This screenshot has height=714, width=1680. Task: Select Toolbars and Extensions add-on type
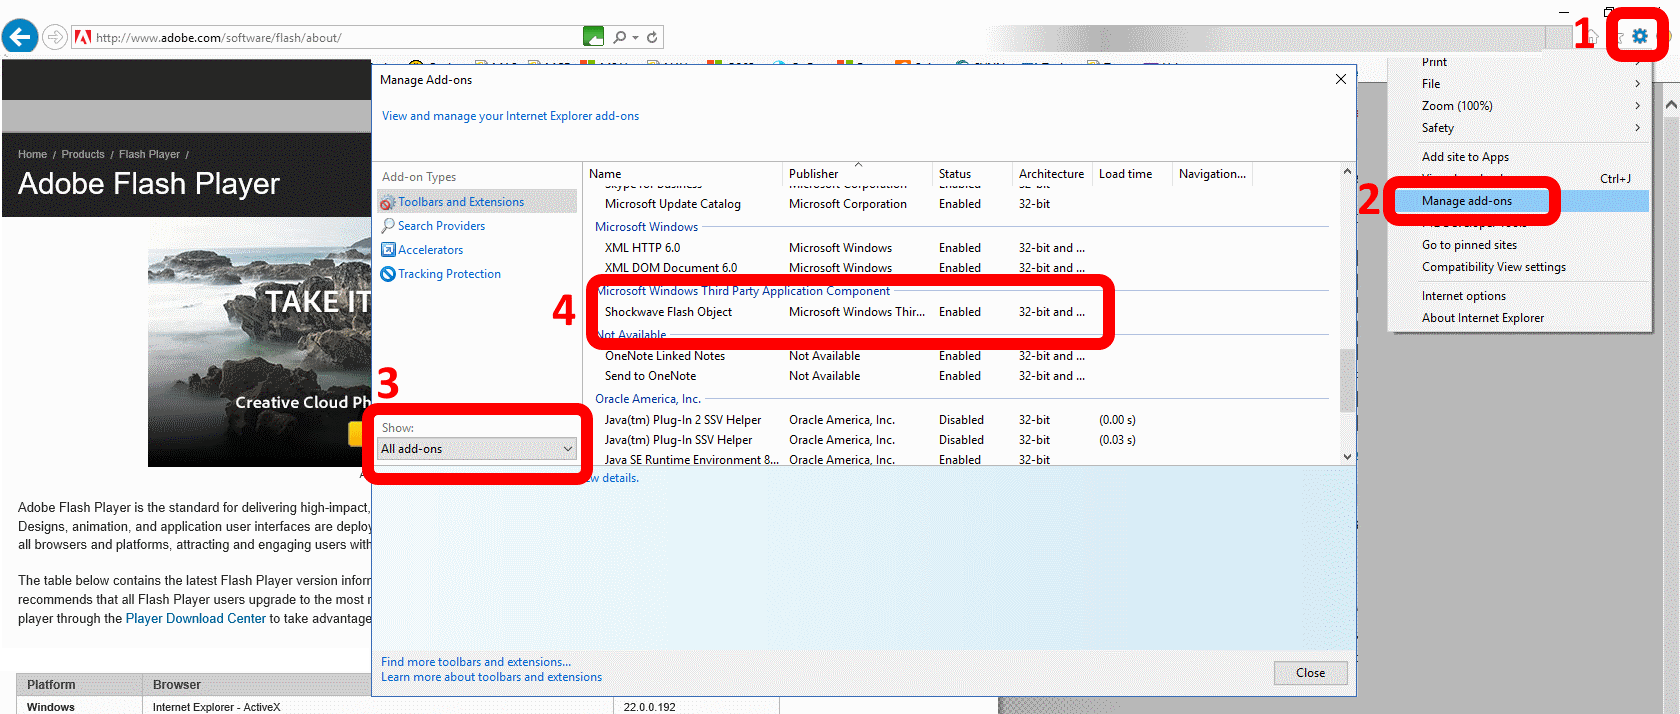460,202
